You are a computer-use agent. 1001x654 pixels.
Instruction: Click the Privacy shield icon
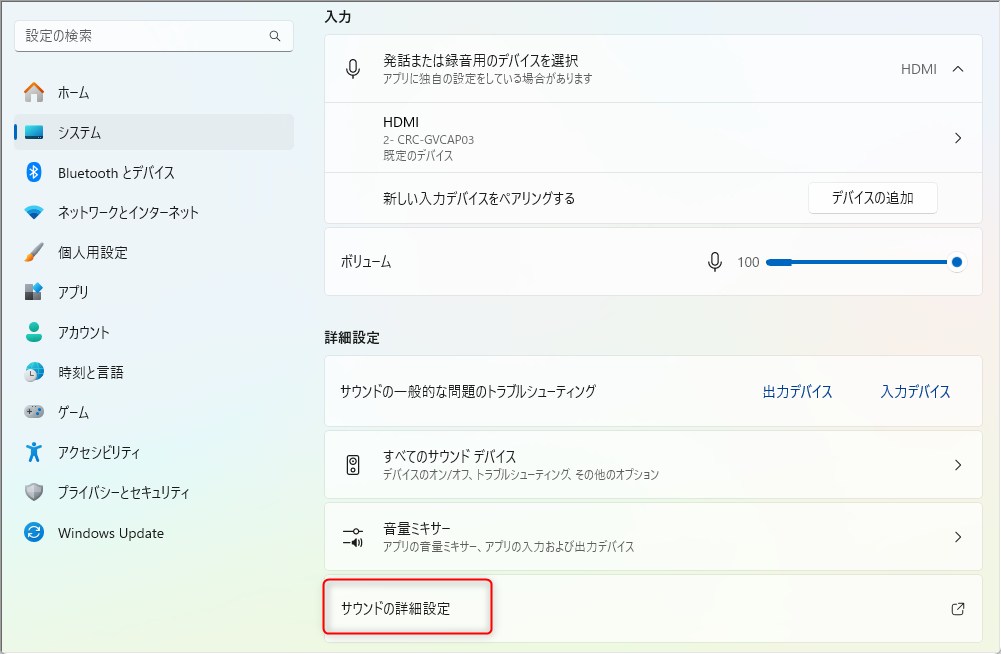(34, 492)
